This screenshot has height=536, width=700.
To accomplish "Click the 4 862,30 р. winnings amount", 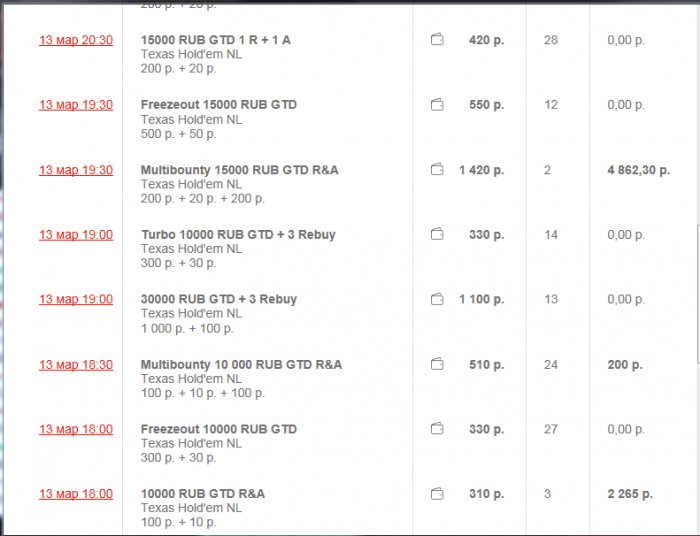I will click(x=638, y=170).
